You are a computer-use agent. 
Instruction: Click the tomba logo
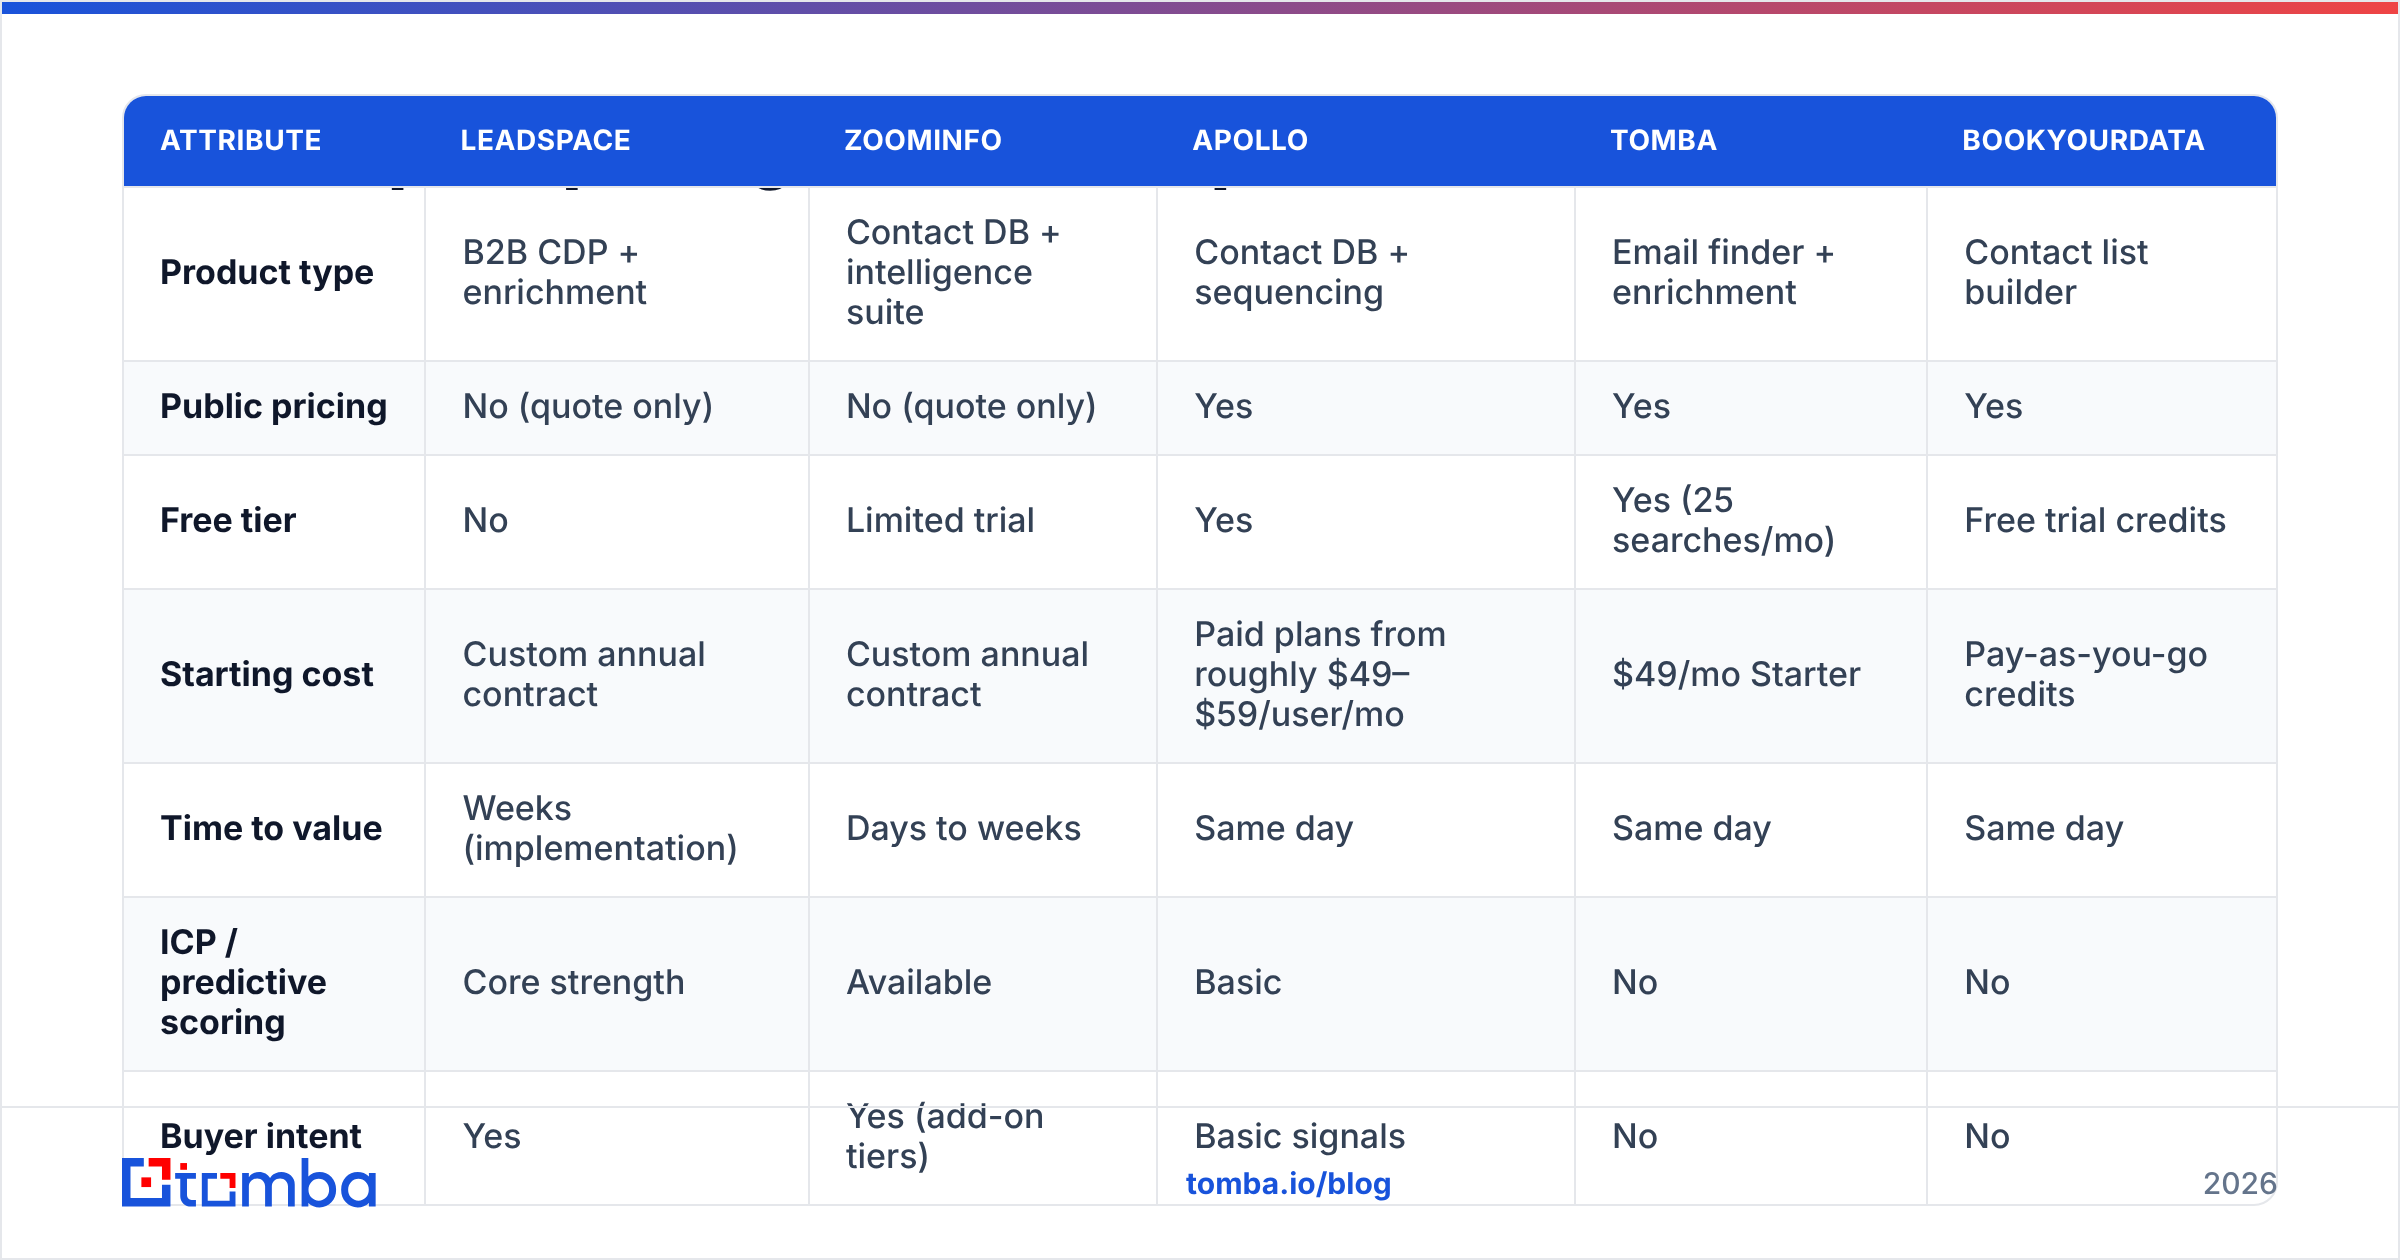[249, 1183]
